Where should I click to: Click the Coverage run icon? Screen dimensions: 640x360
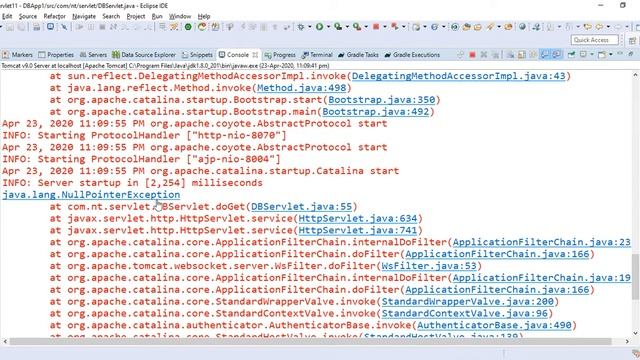(x=338, y=27)
